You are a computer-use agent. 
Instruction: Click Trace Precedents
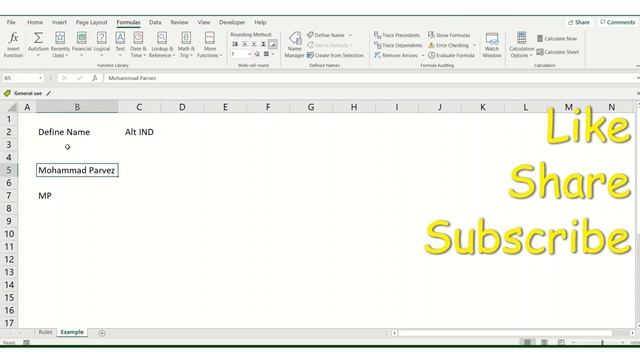pyautogui.click(x=397, y=35)
